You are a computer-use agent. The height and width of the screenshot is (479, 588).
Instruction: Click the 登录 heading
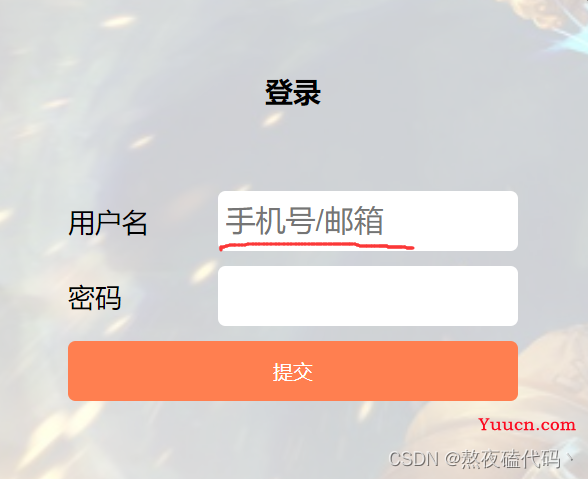pos(293,92)
